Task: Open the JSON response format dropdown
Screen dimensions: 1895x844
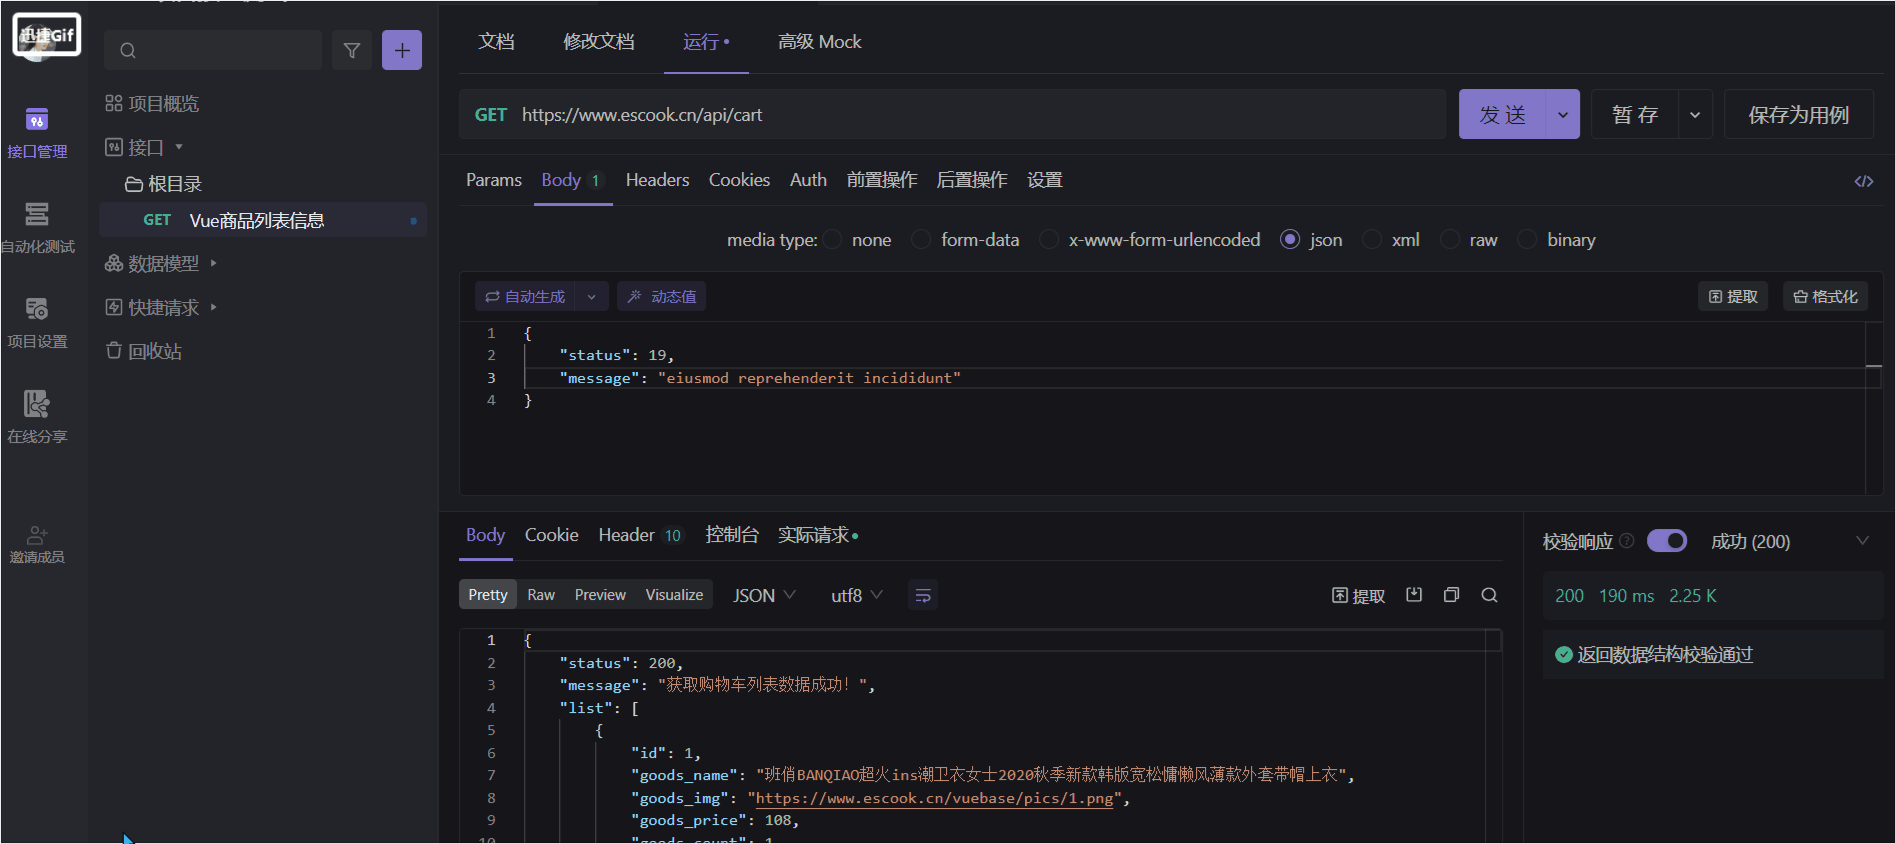Action: coord(764,596)
